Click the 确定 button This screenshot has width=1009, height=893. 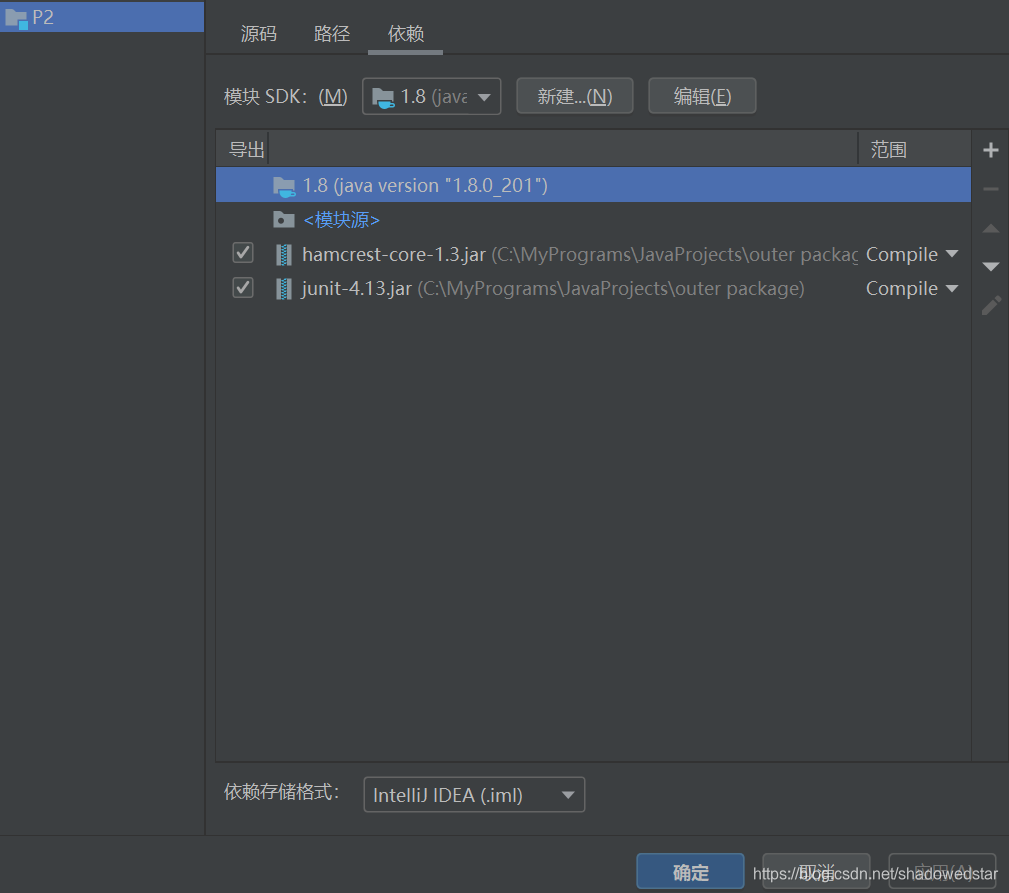[x=690, y=872]
